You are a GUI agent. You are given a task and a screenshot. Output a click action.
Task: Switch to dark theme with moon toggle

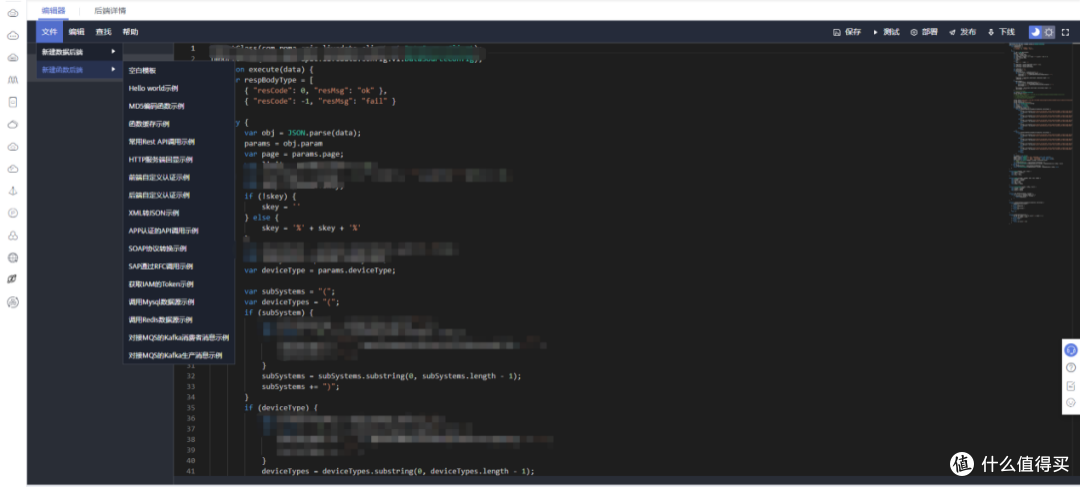tap(1035, 32)
